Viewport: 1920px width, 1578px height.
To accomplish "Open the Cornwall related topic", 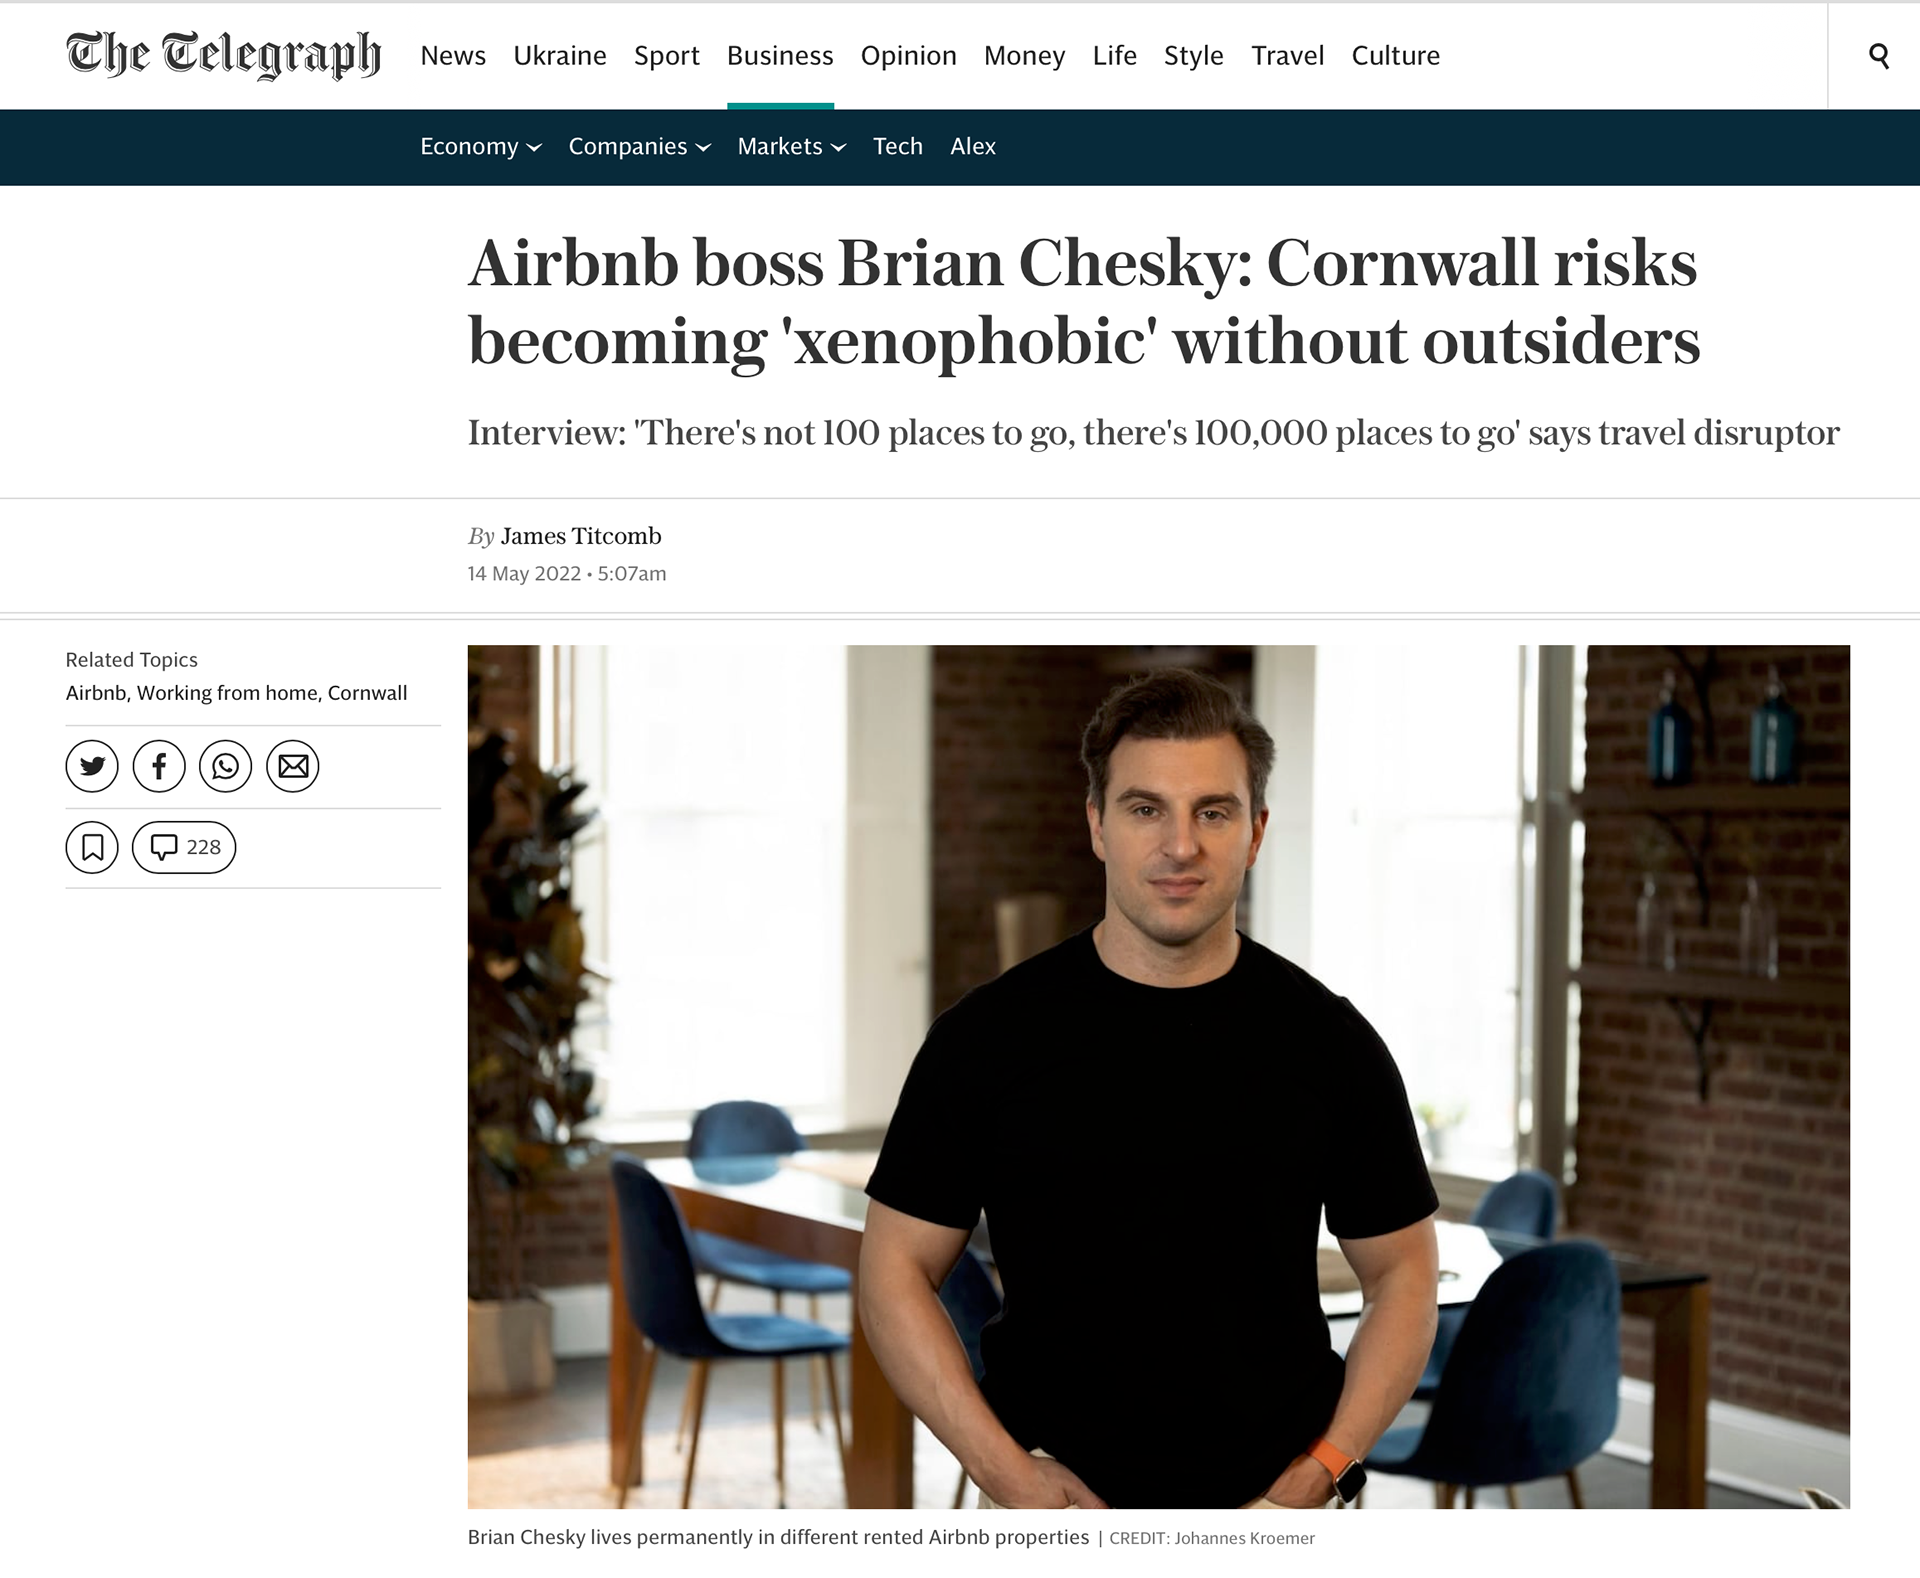I will pos(368,693).
